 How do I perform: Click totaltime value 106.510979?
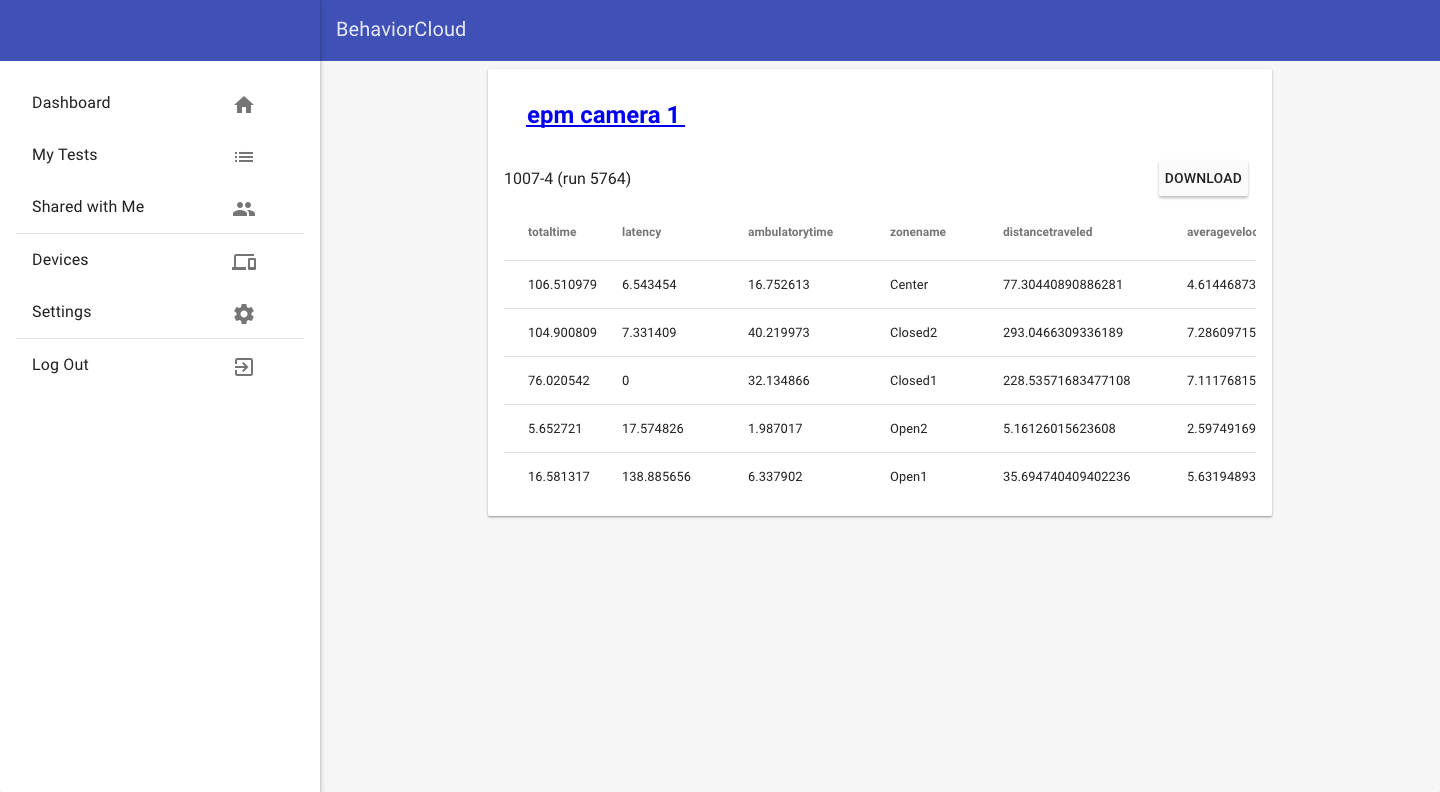[x=562, y=285]
